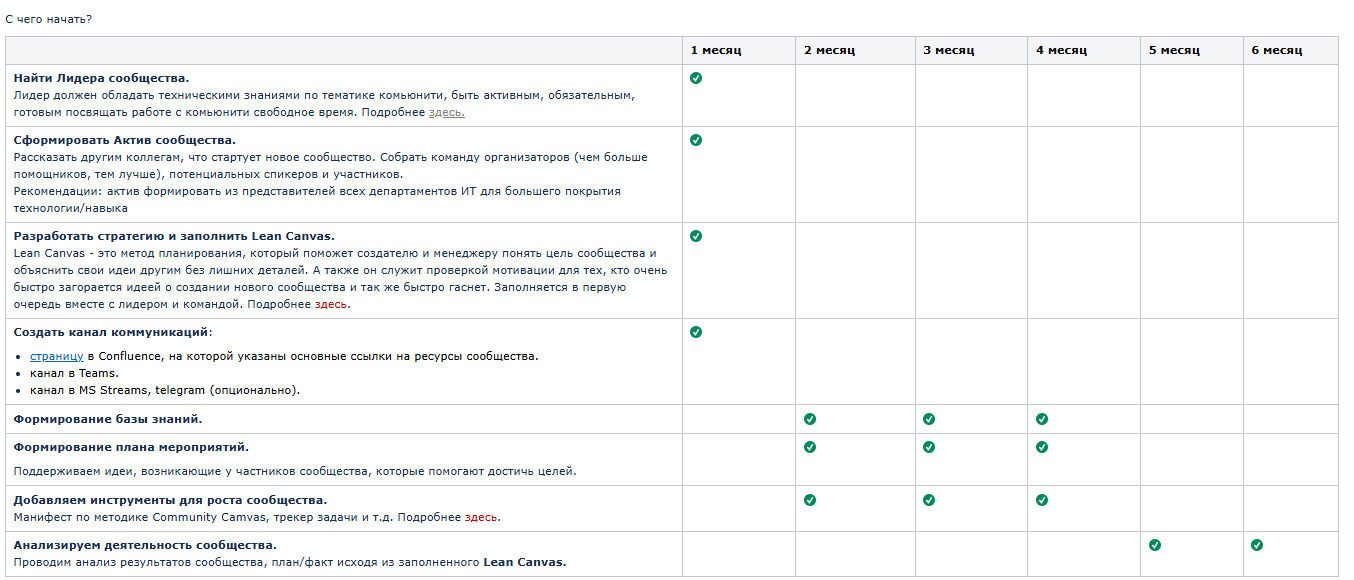
Task: Open the здесь link in Найти Лидера row
Action: pyautogui.click(x=447, y=112)
